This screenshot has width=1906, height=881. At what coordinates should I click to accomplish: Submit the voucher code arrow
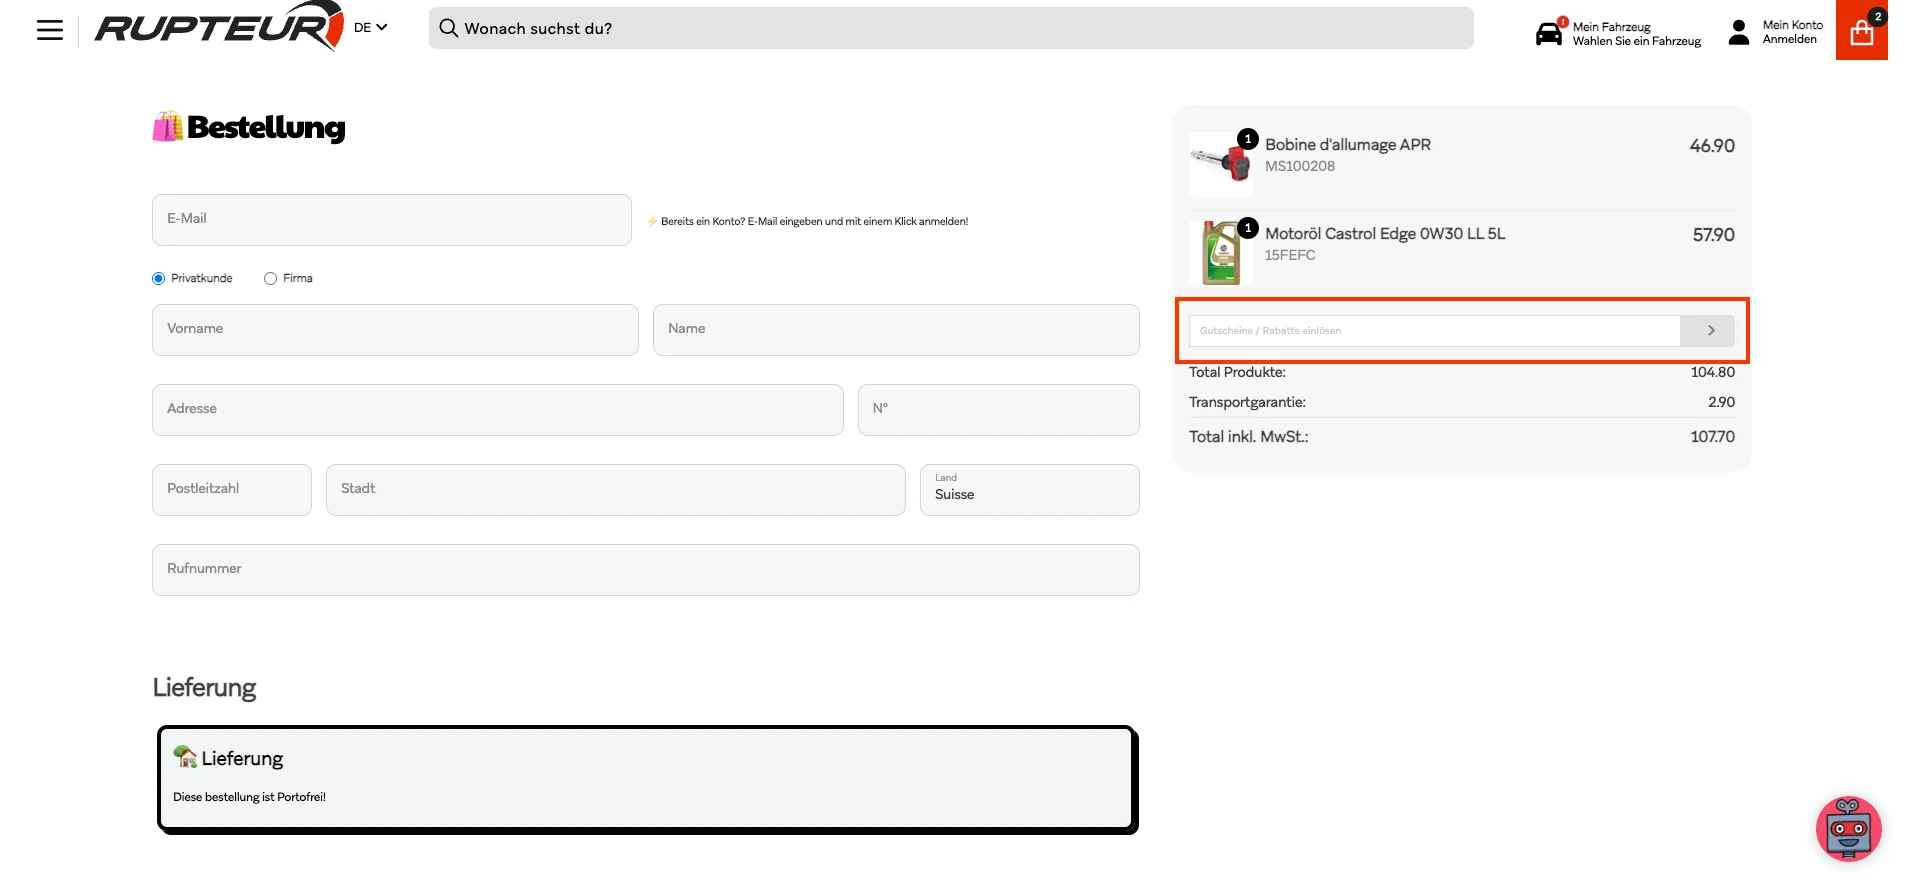[x=1710, y=330]
